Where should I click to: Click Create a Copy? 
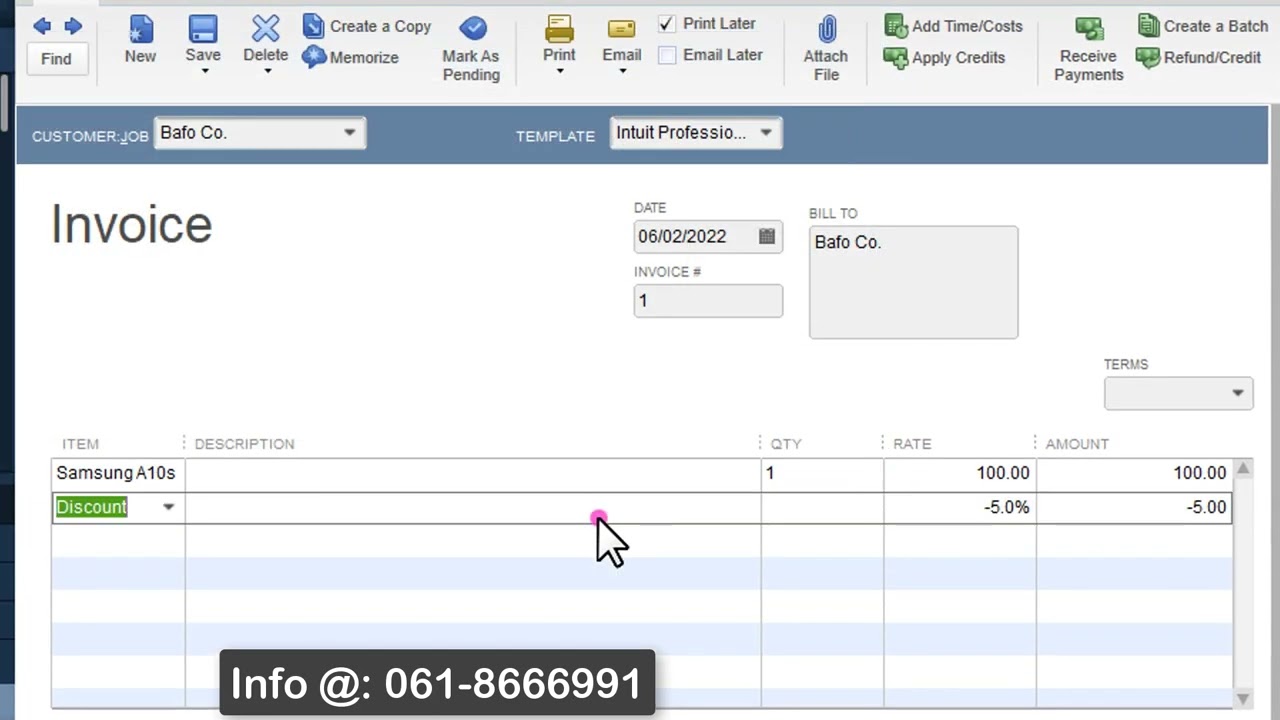coord(367,26)
